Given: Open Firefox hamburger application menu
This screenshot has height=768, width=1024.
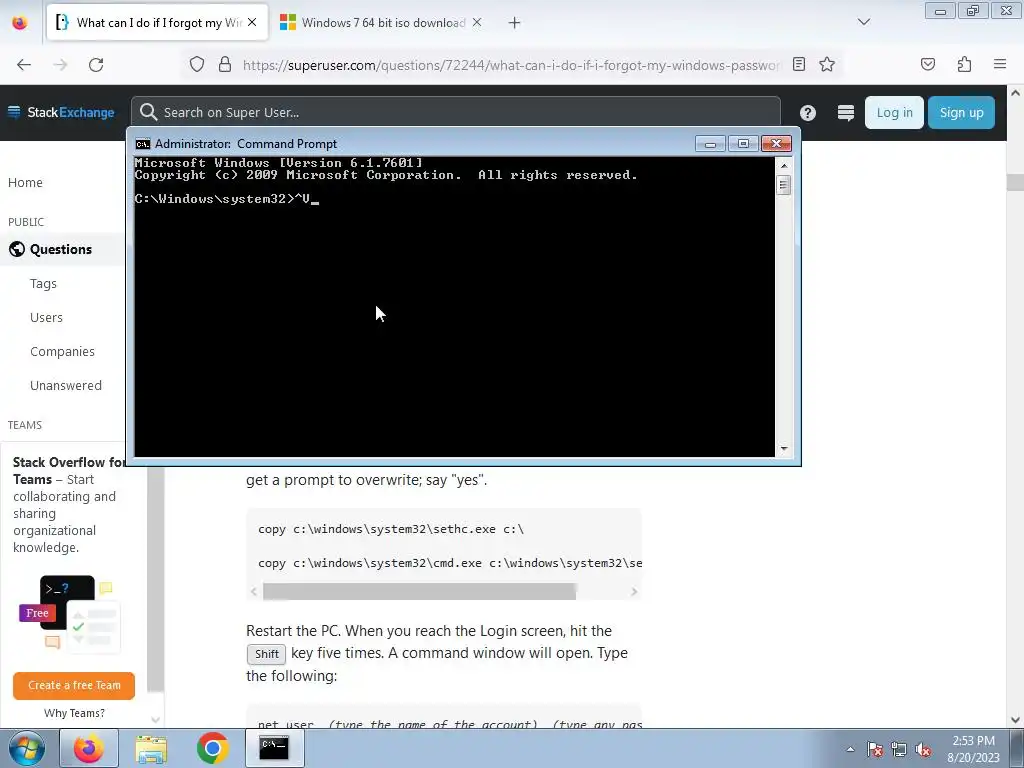Looking at the screenshot, I should [1000, 64].
